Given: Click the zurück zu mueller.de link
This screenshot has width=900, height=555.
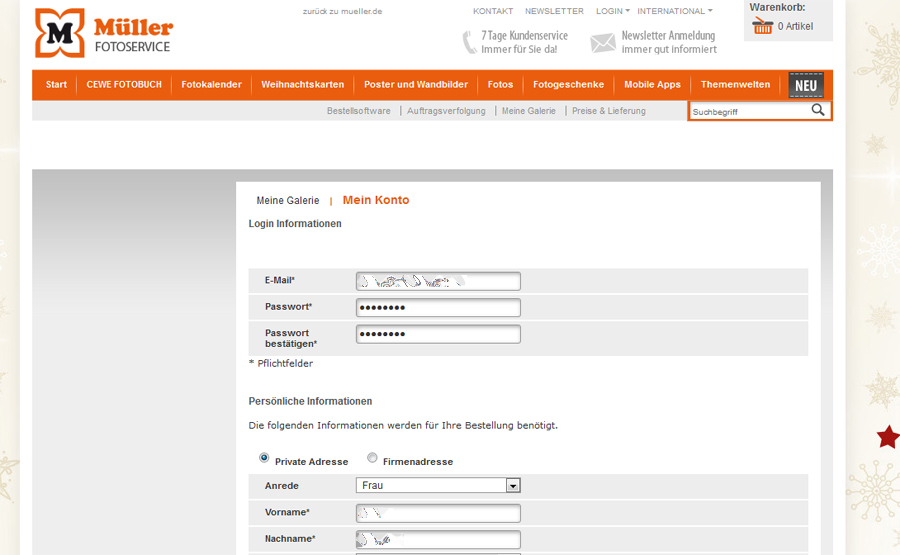Looking at the screenshot, I should (342, 11).
